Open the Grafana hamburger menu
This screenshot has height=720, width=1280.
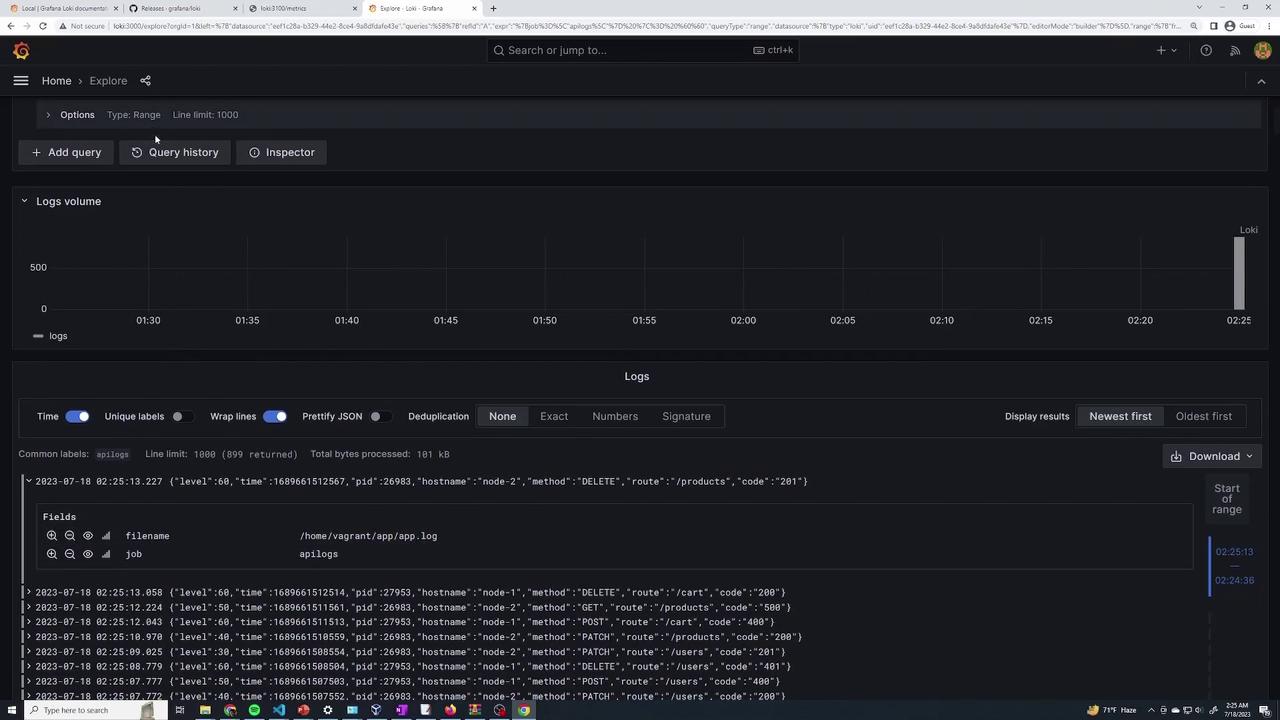click(21, 81)
